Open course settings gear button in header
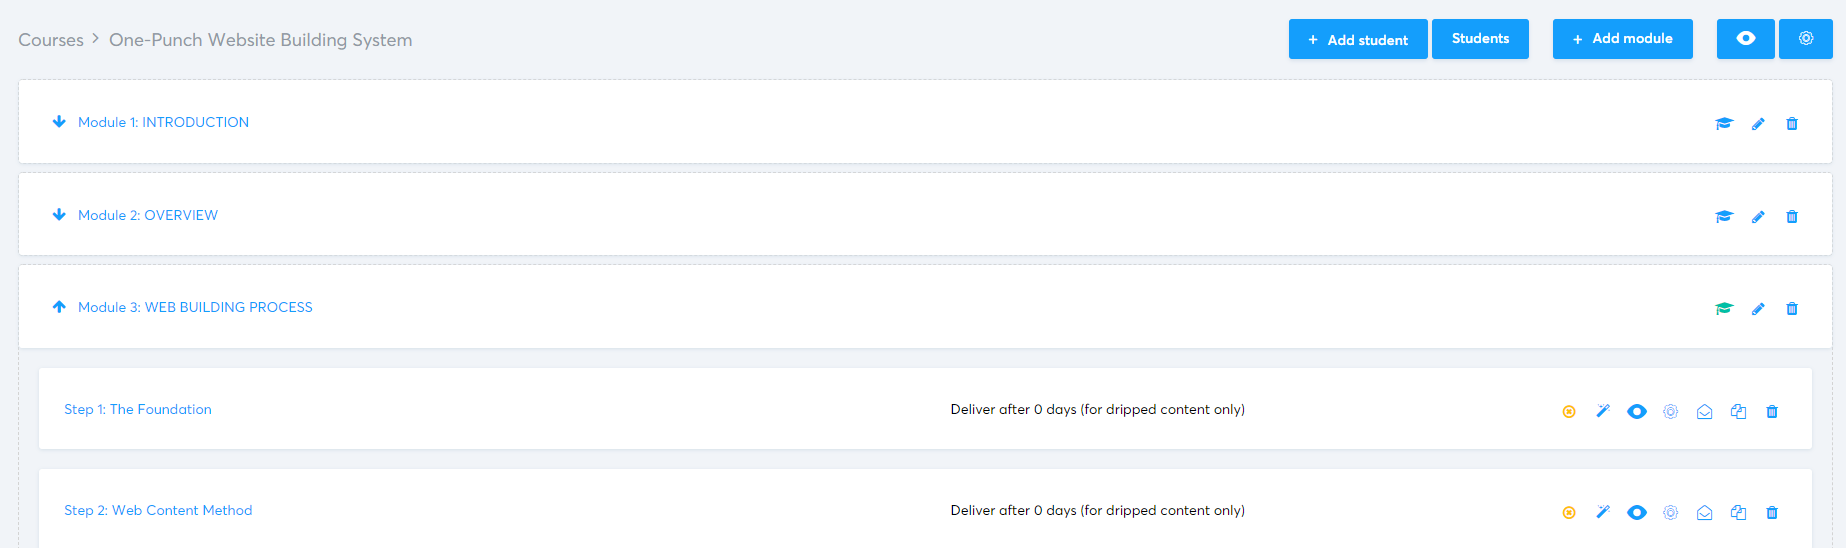The width and height of the screenshot is (1846, 548). pyautogui.click(x=1805, y=39)
